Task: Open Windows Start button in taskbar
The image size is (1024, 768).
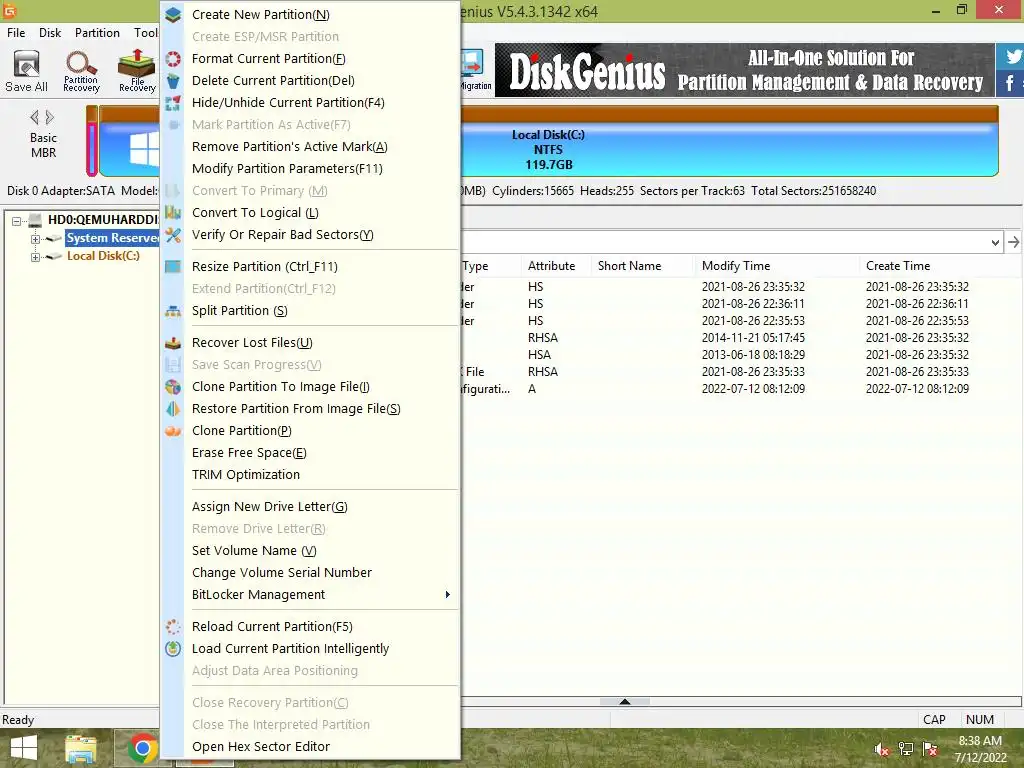Action: tap(24, 748)
